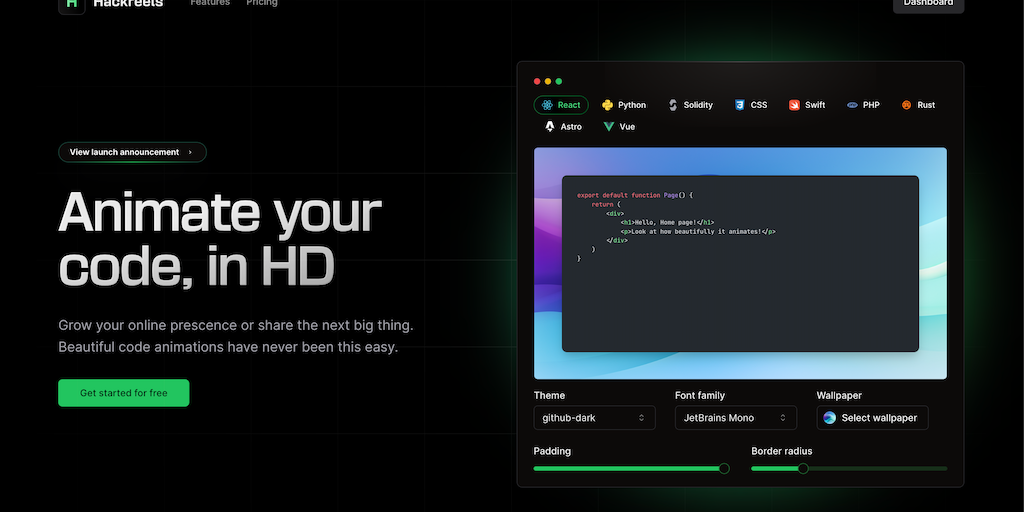The width and height of the screenshot is (1024, 512).
Task: Select the PHP language icon
Action: [852, 105]
